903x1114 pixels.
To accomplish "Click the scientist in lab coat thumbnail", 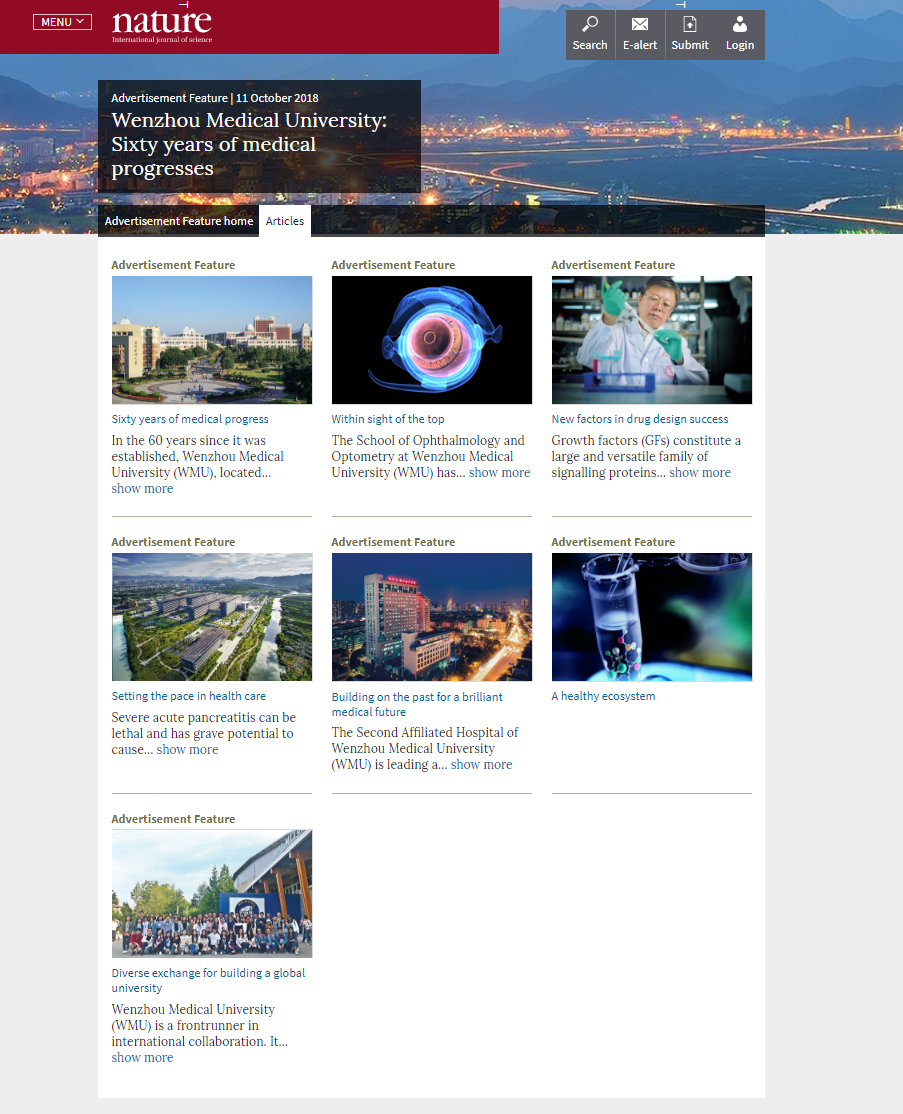I will (x=652, y=340).
